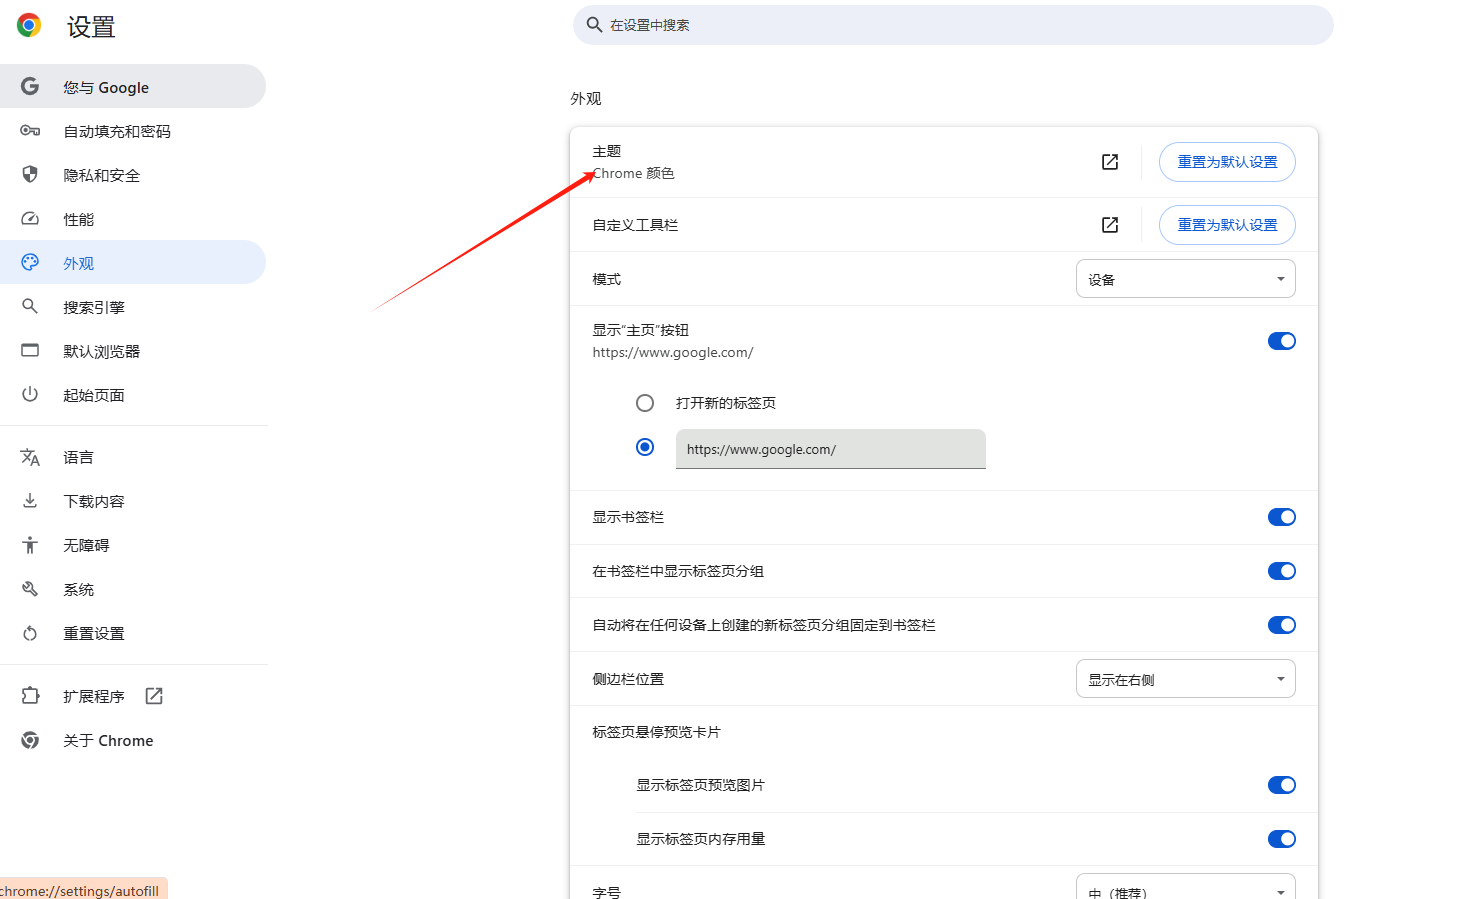Open 隐私和安全 settings

pyautogui.click(x=133, y=175)
